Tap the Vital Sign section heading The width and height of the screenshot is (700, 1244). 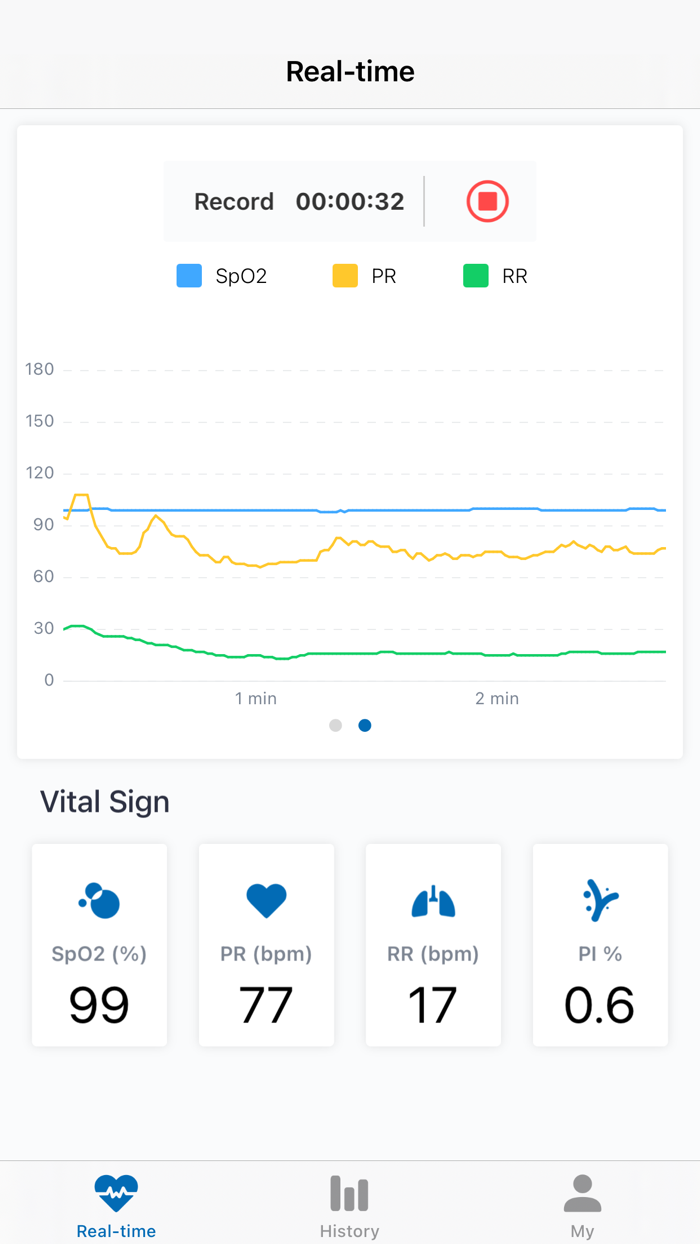pyautogui.click(x=104, y=801)
